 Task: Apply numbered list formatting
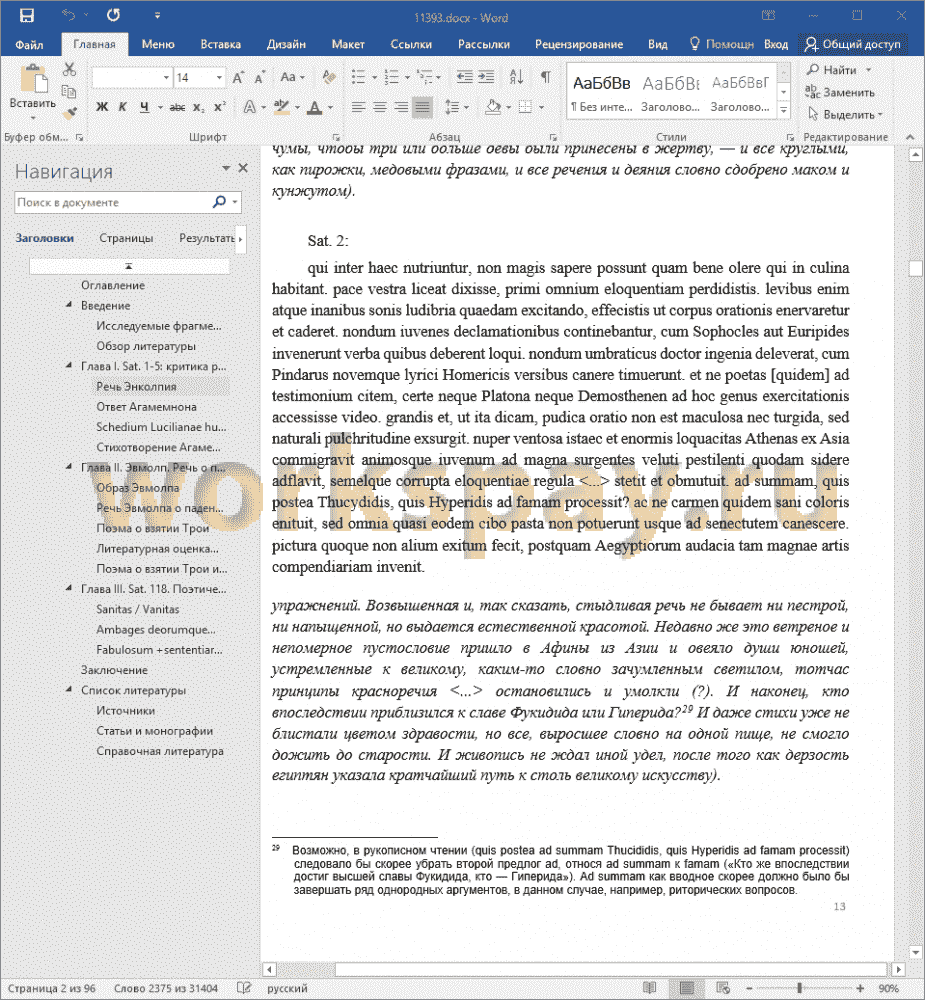pos(392,78)
